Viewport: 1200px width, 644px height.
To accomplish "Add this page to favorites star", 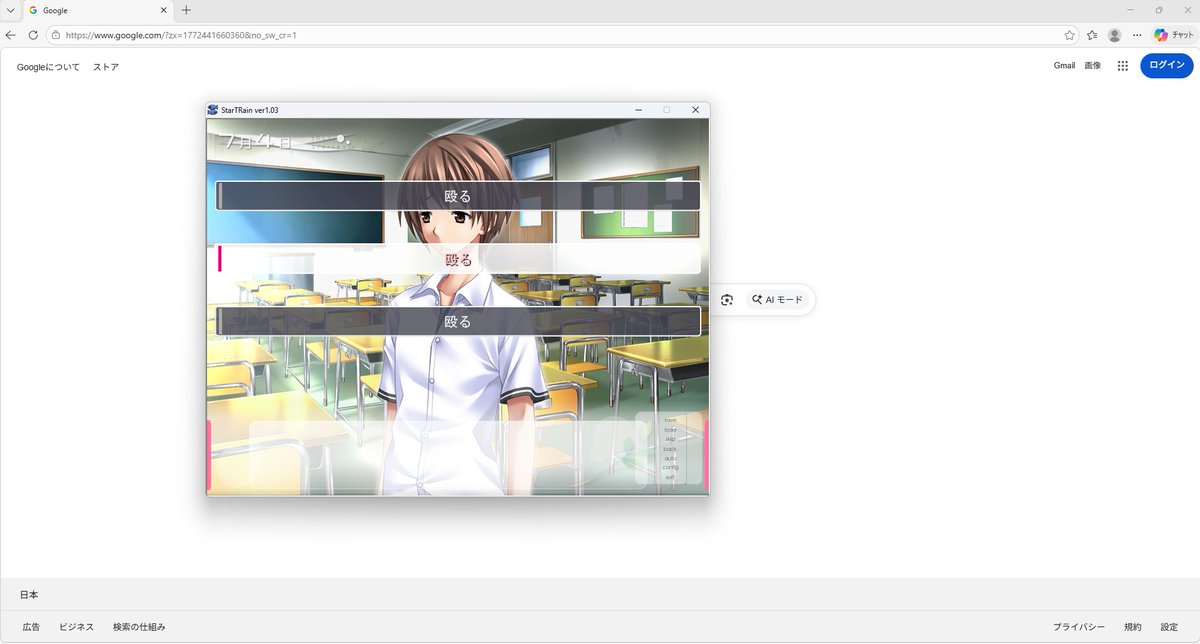I will 1069,35.
